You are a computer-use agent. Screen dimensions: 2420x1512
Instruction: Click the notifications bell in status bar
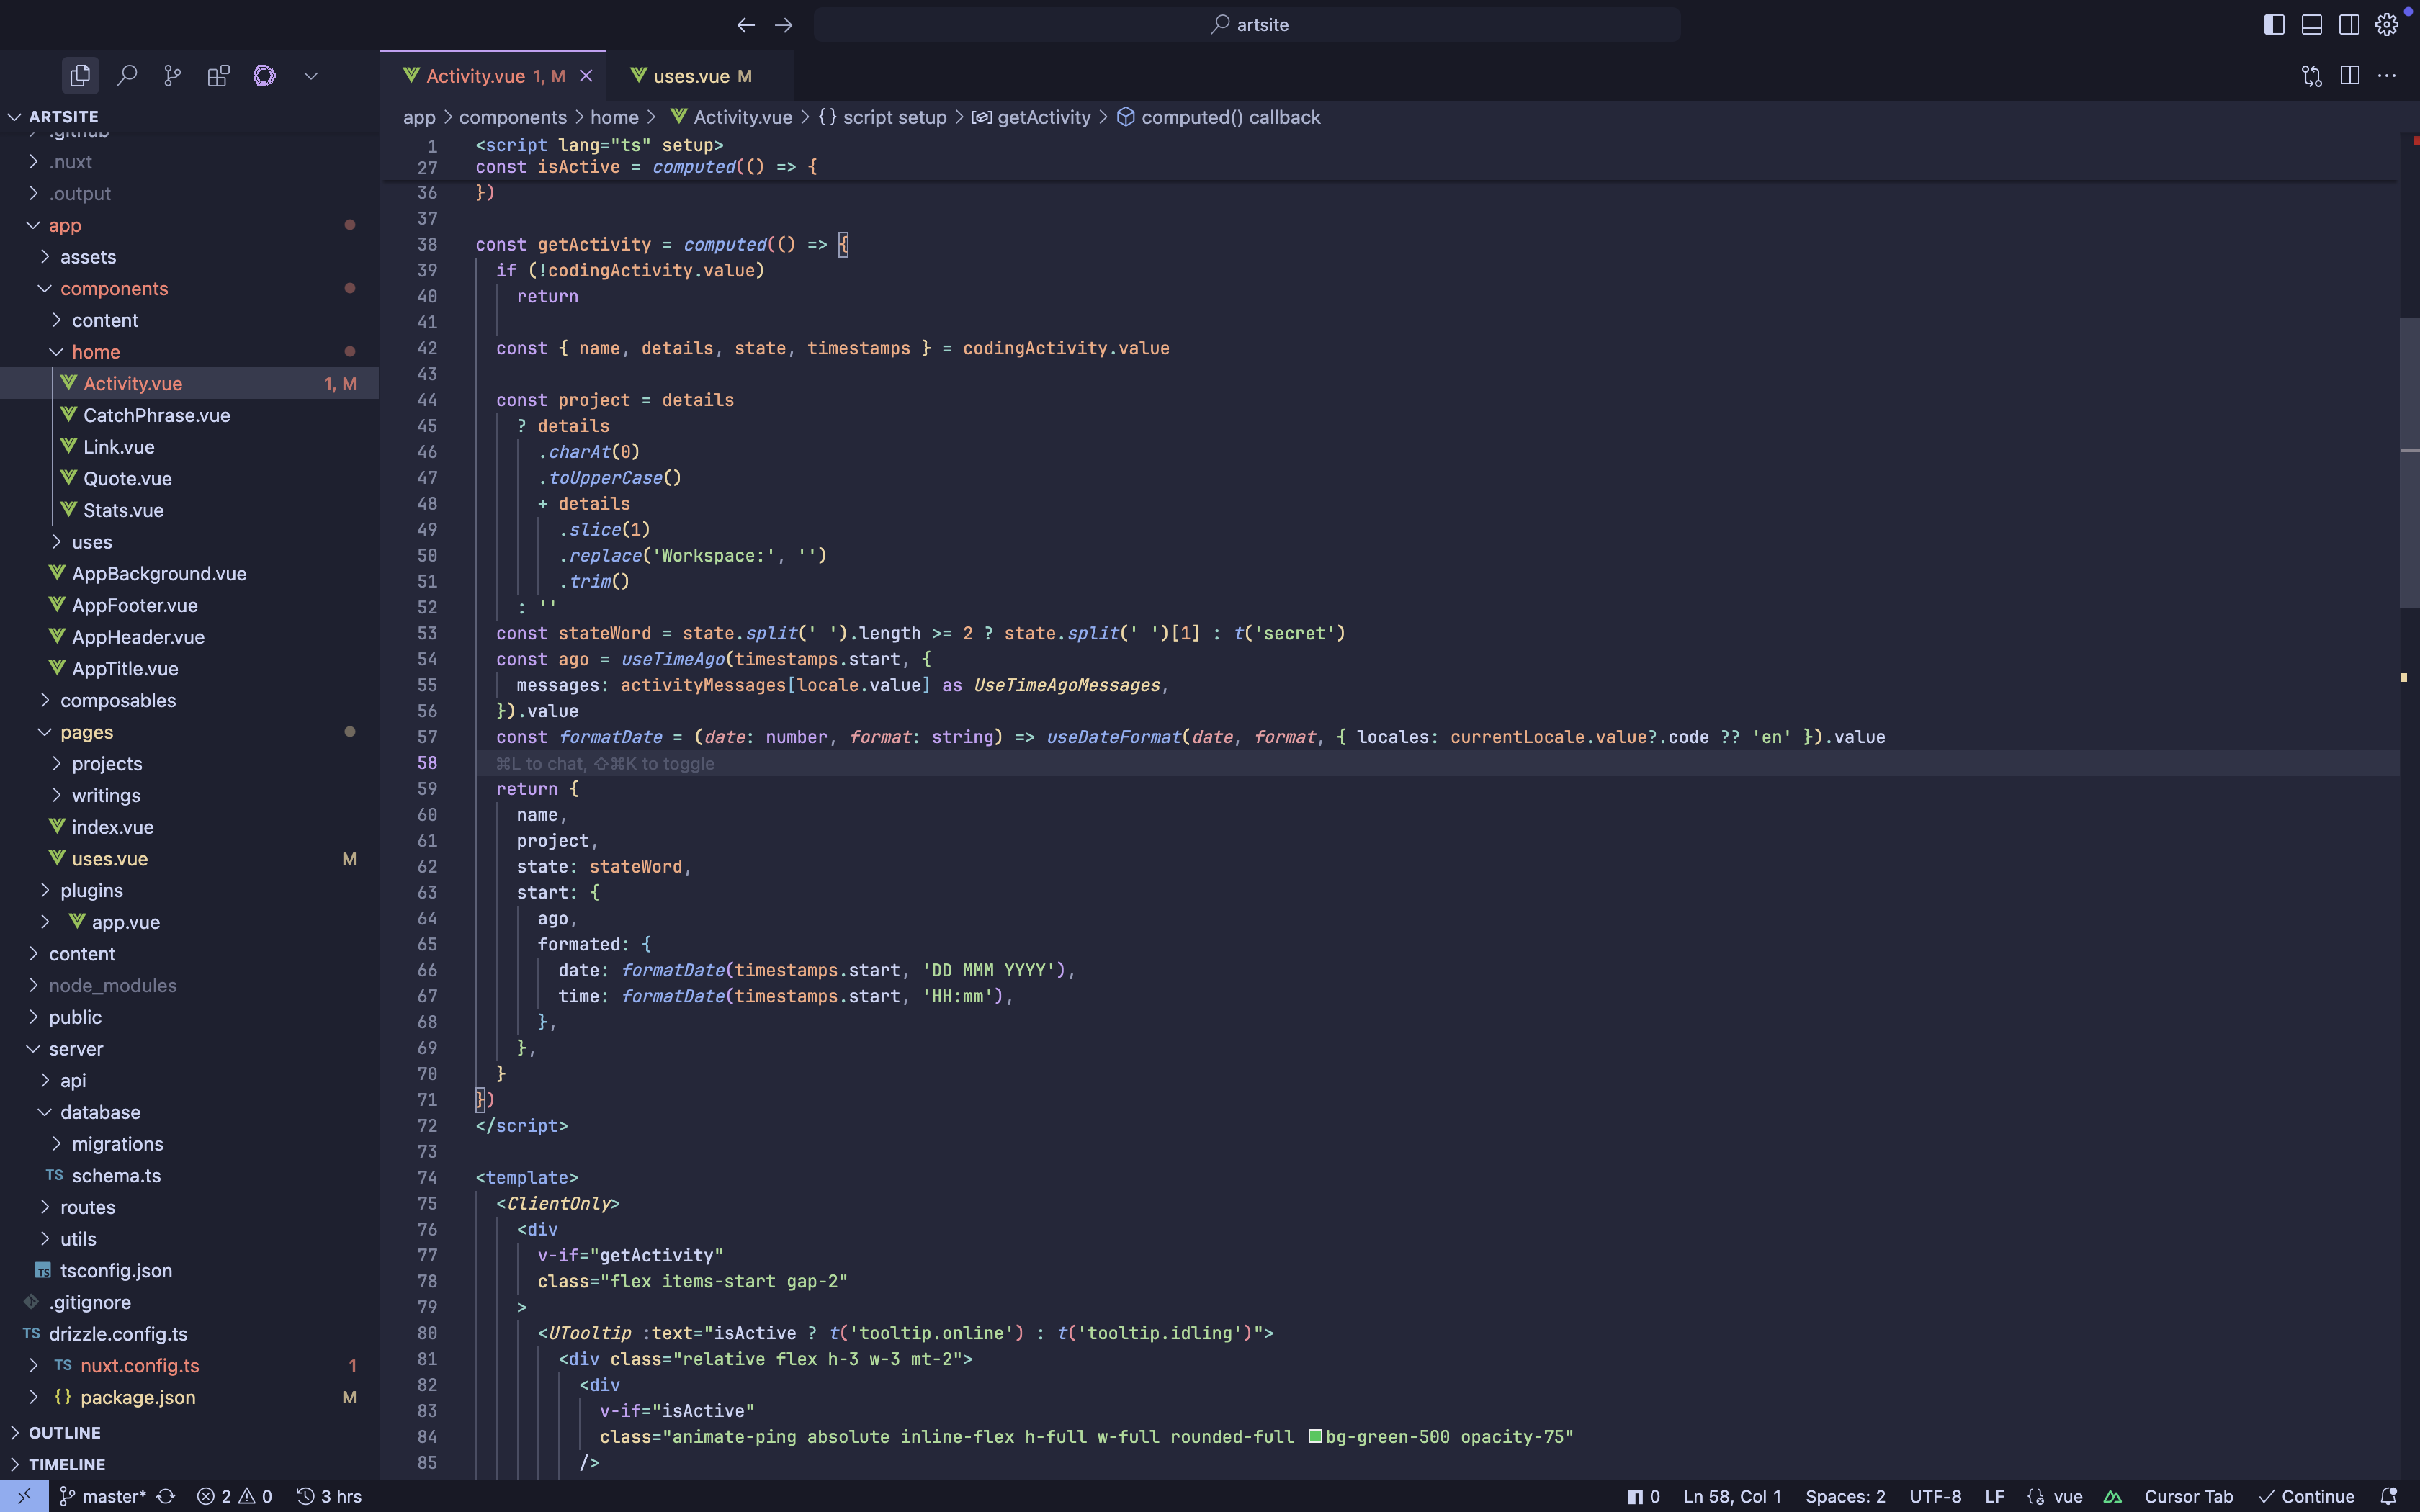point(2388,1496)
